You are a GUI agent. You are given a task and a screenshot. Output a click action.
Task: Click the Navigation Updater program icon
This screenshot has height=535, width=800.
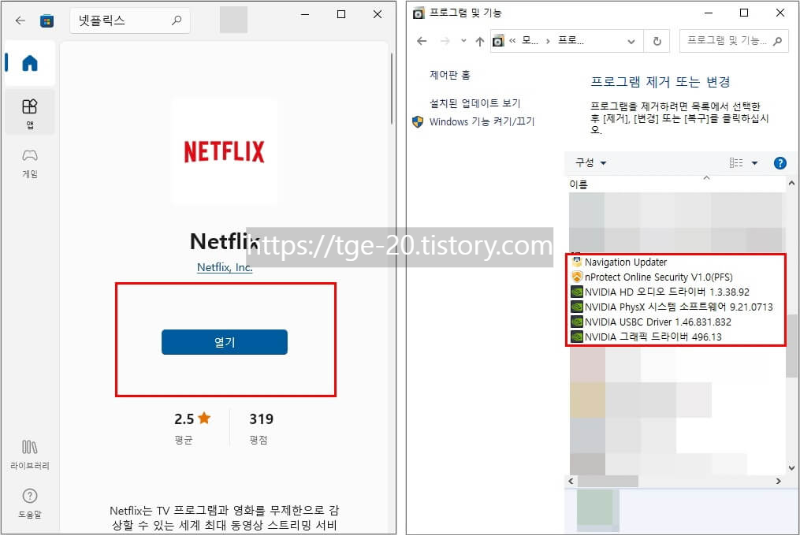click(577, 262)
